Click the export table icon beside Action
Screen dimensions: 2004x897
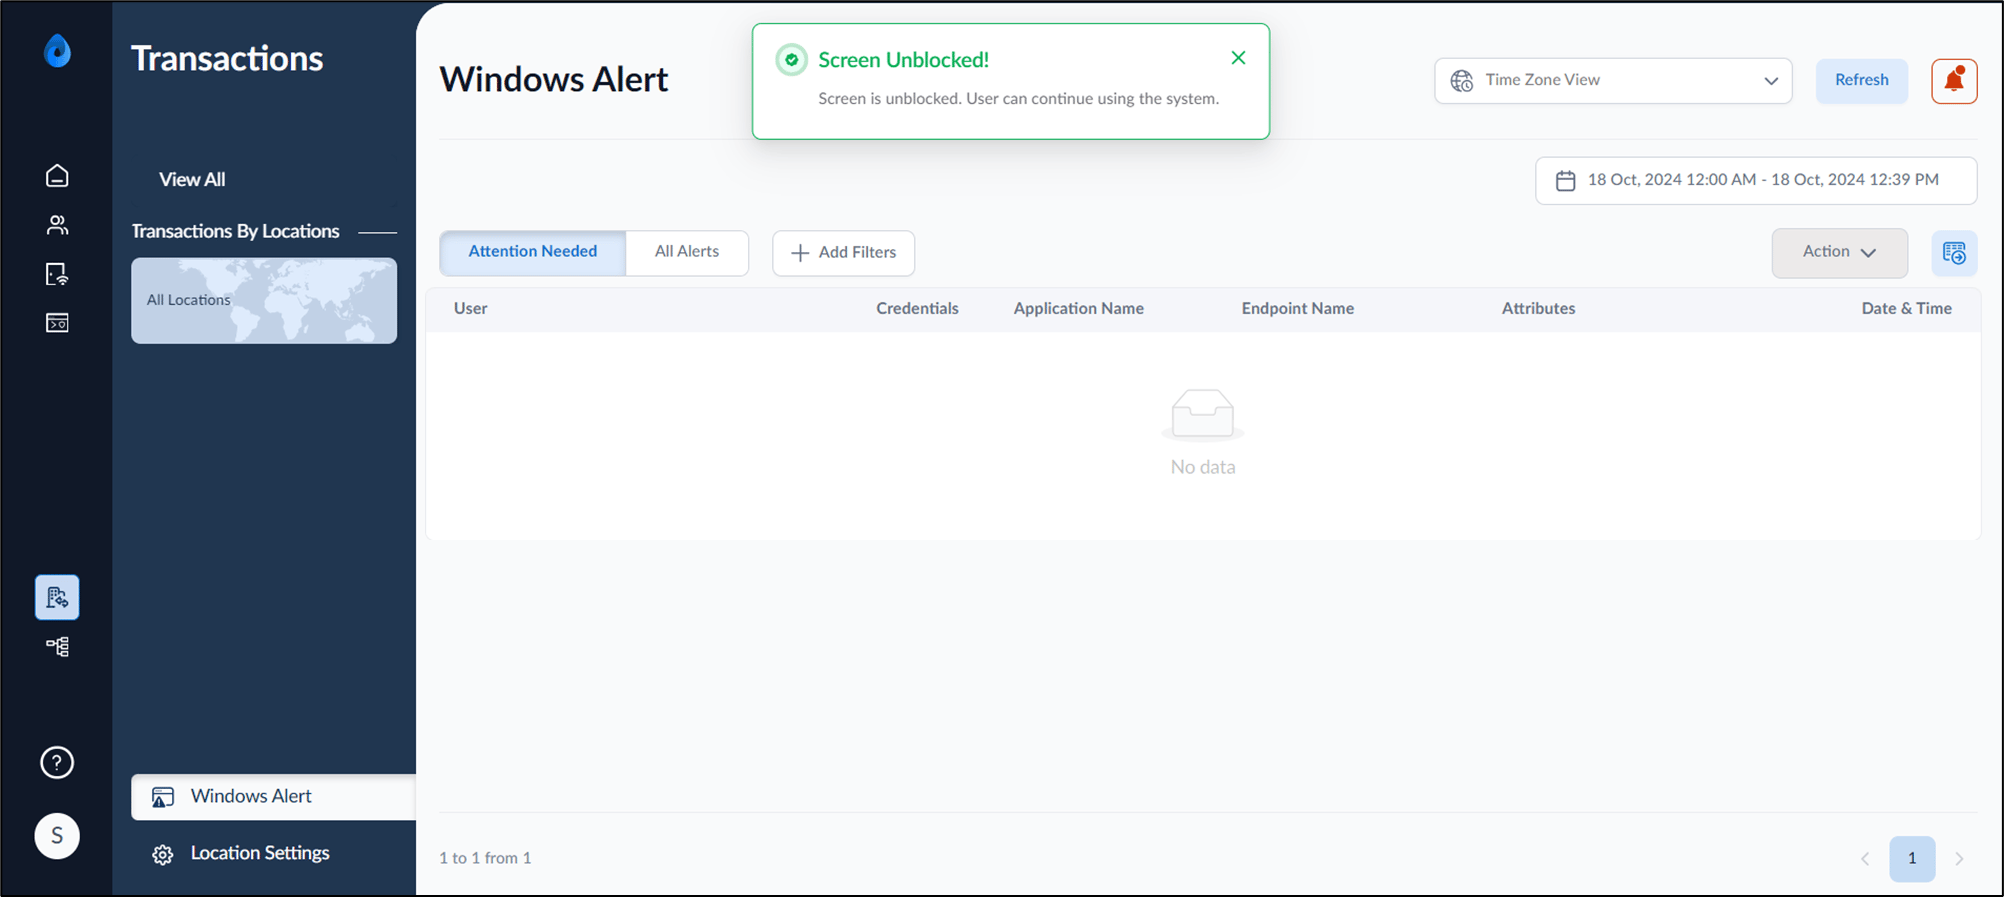click(1954, 253)
